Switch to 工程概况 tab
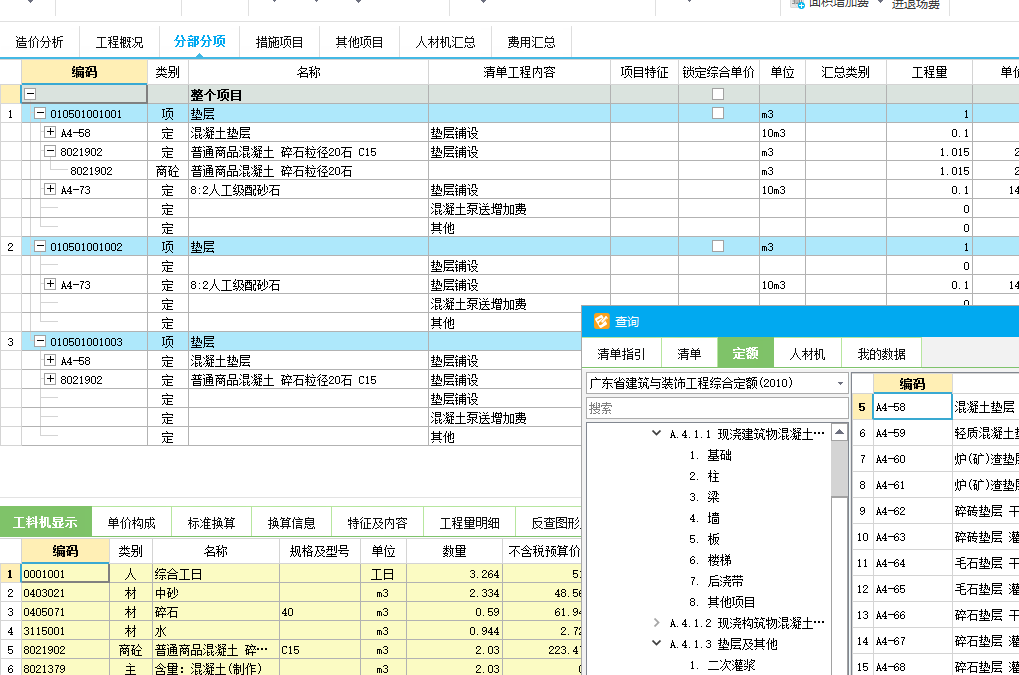This screenshot has height=675, width=1019. (x=120, y=42)
